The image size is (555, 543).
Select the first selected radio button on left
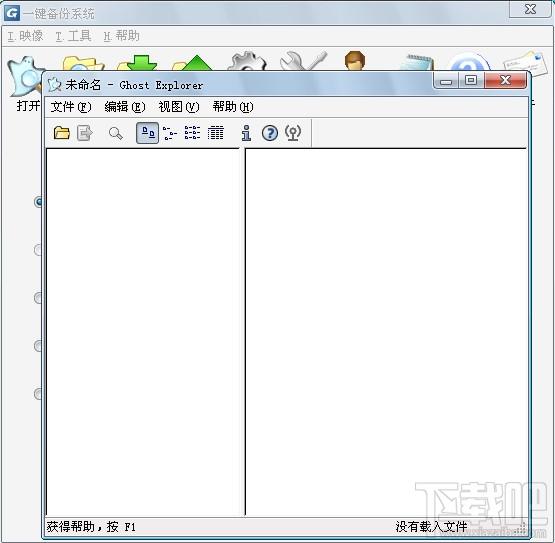38,202
